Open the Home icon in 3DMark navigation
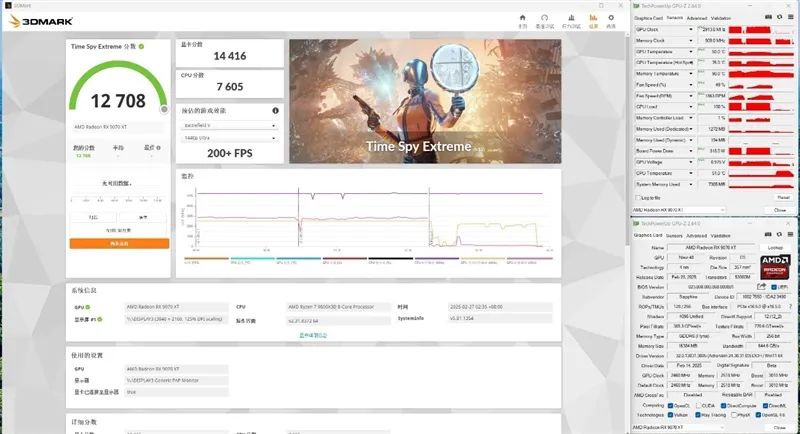Screen dimensions: 800x434 pos(522,18)
